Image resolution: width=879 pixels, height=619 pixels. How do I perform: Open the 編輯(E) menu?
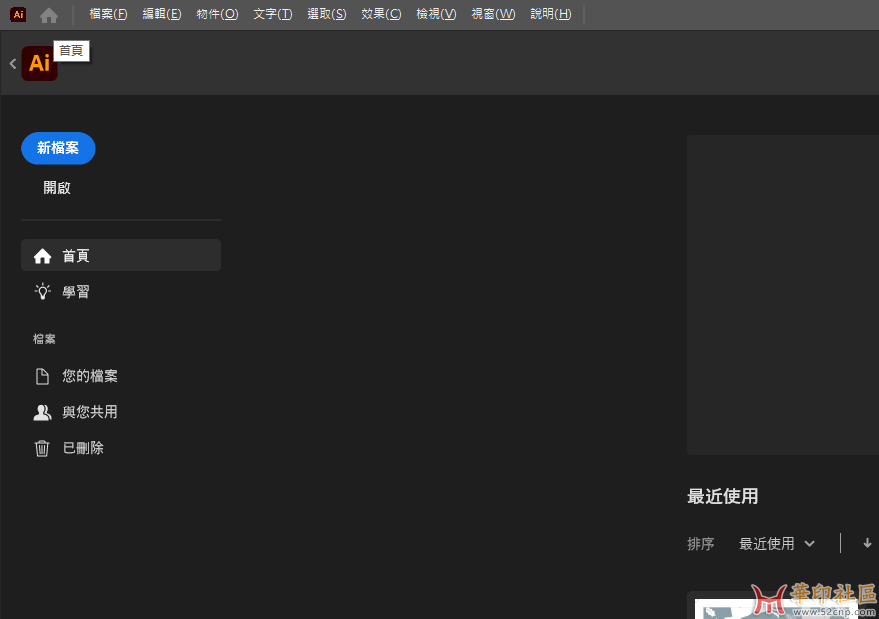tap(162, 14)
